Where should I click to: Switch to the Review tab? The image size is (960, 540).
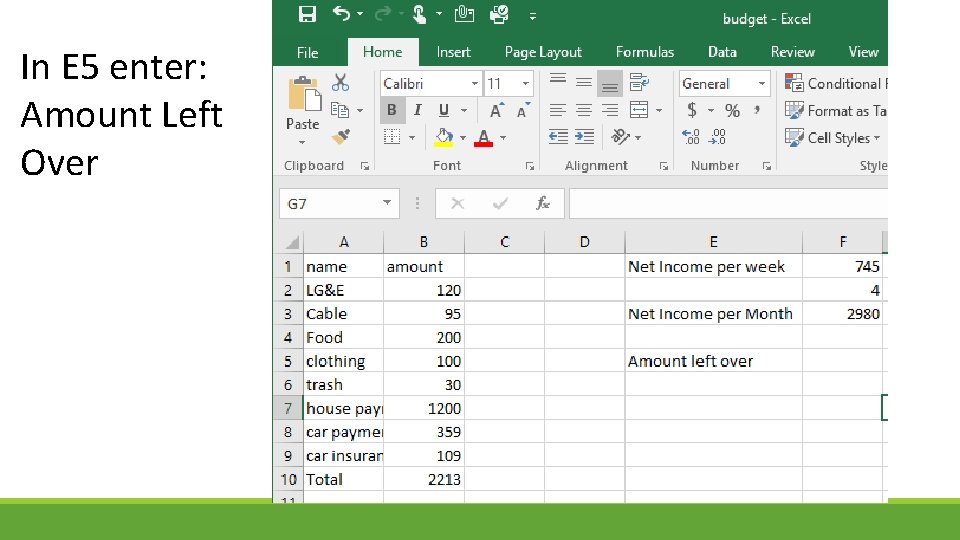tap(793, 53)
